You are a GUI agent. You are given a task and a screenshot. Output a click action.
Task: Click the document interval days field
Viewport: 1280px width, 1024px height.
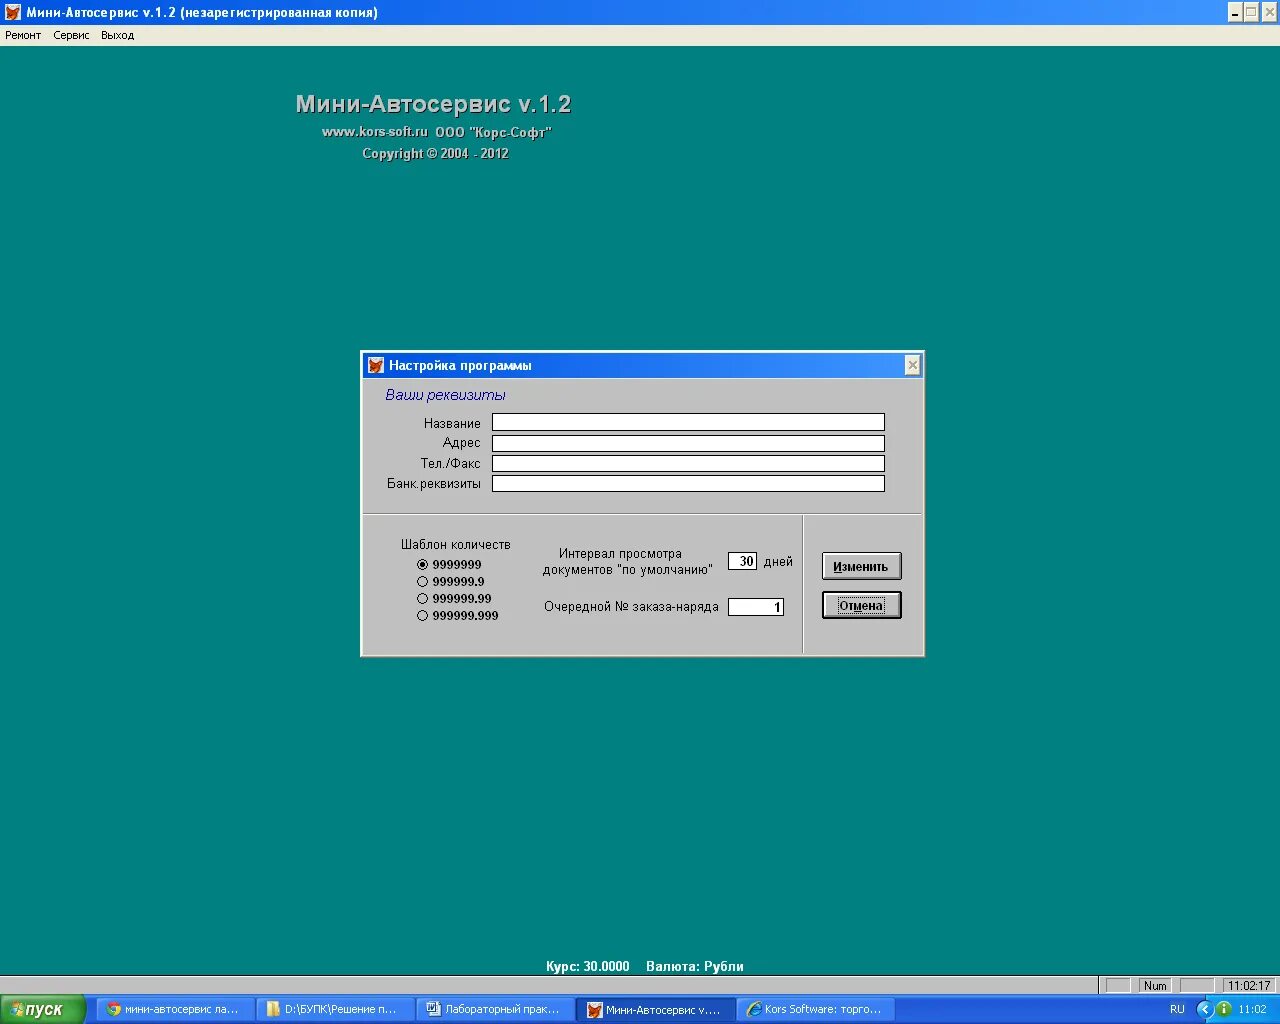(x=742, y=562)
